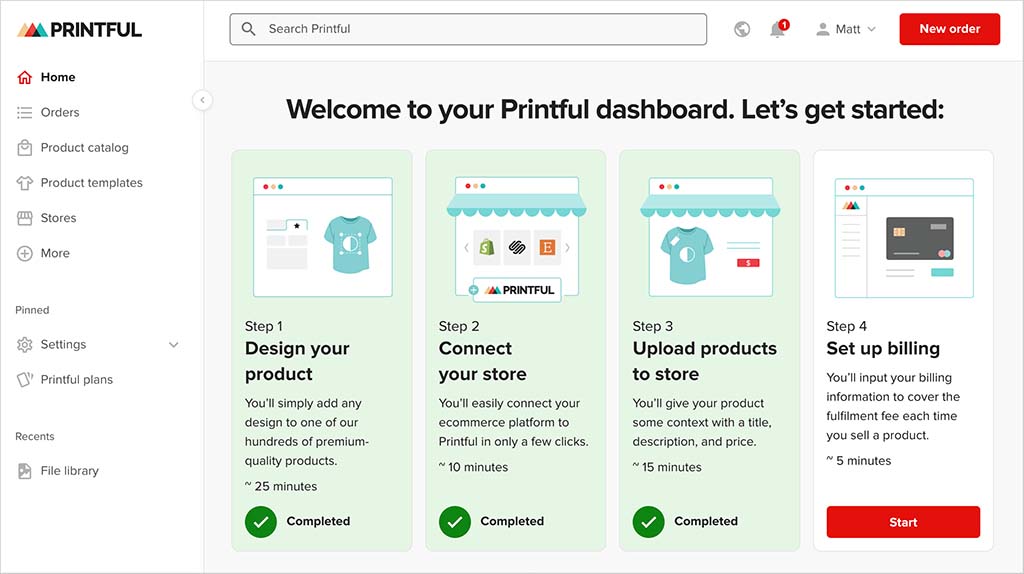Click the Stores storefront icon
1024x574 pixels.
click(25, 218)
